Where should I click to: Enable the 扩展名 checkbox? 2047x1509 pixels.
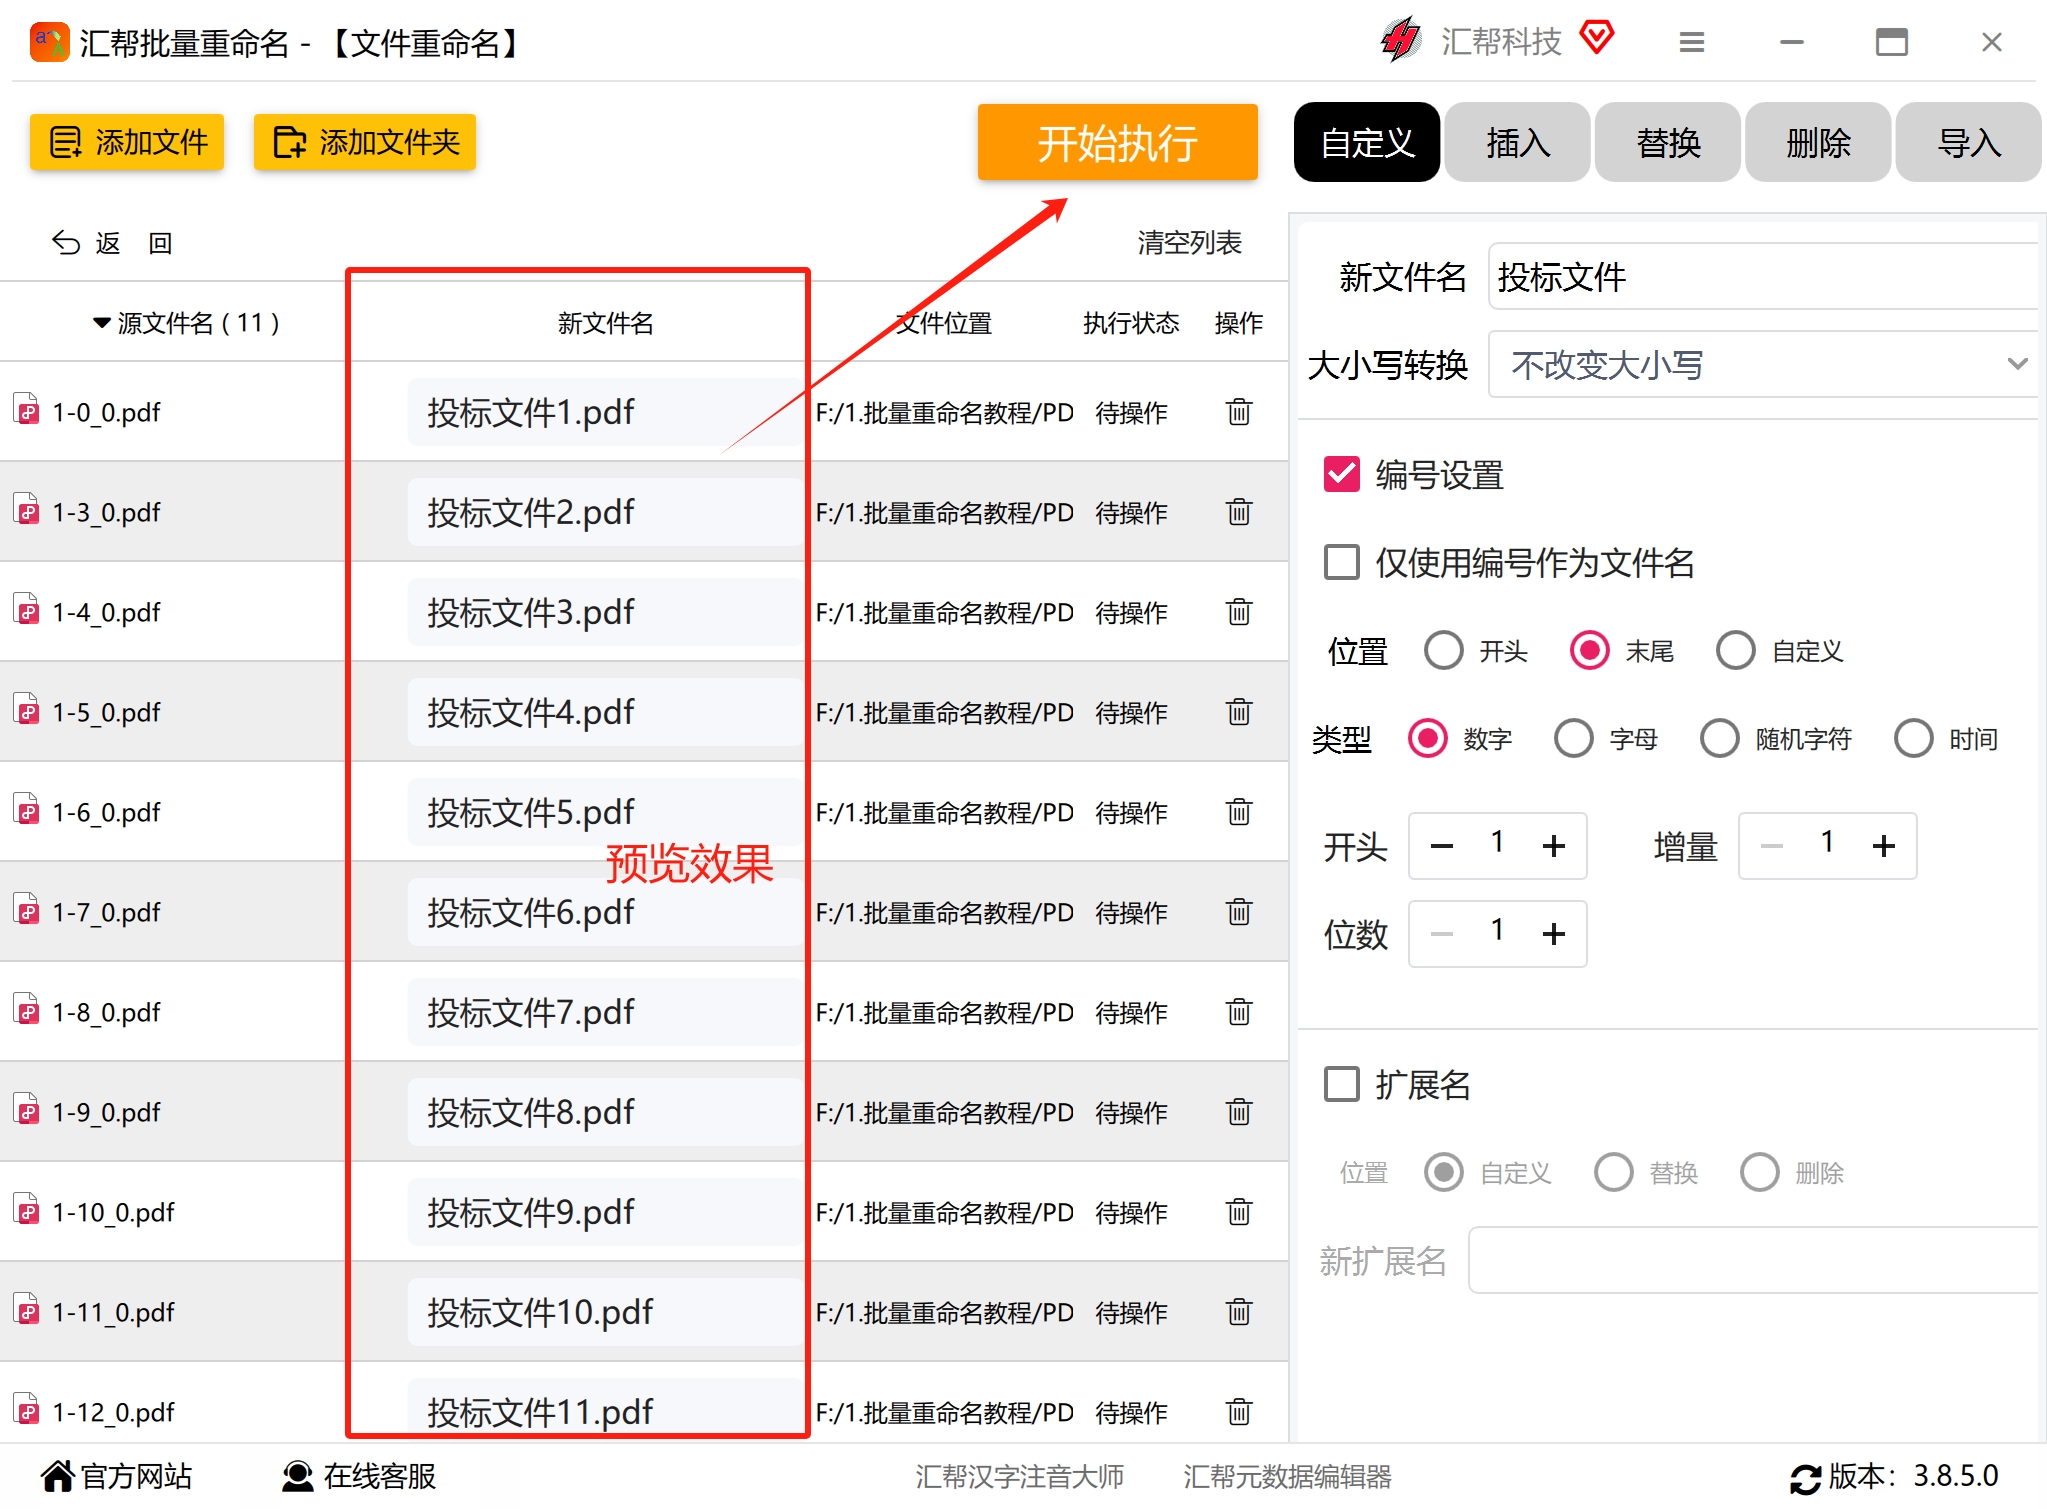click(x=1341, y=1084)
